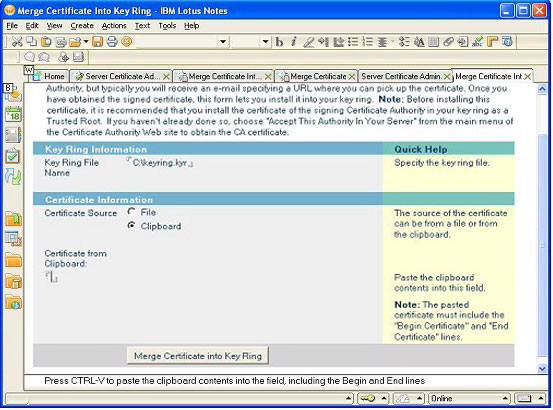Open Mail from the bookmark bar
The height and width of the screenshot is (410, 553).
[13, 93]
